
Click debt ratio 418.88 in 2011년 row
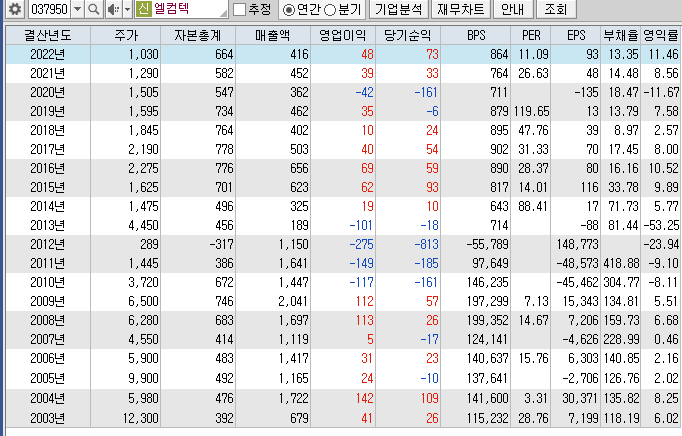[x=622, y=263]
